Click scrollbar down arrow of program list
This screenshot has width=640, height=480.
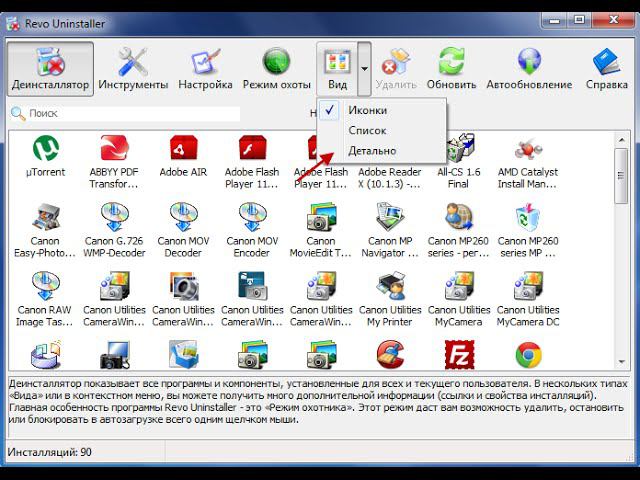pyautogui.click(x=622, y=362)
